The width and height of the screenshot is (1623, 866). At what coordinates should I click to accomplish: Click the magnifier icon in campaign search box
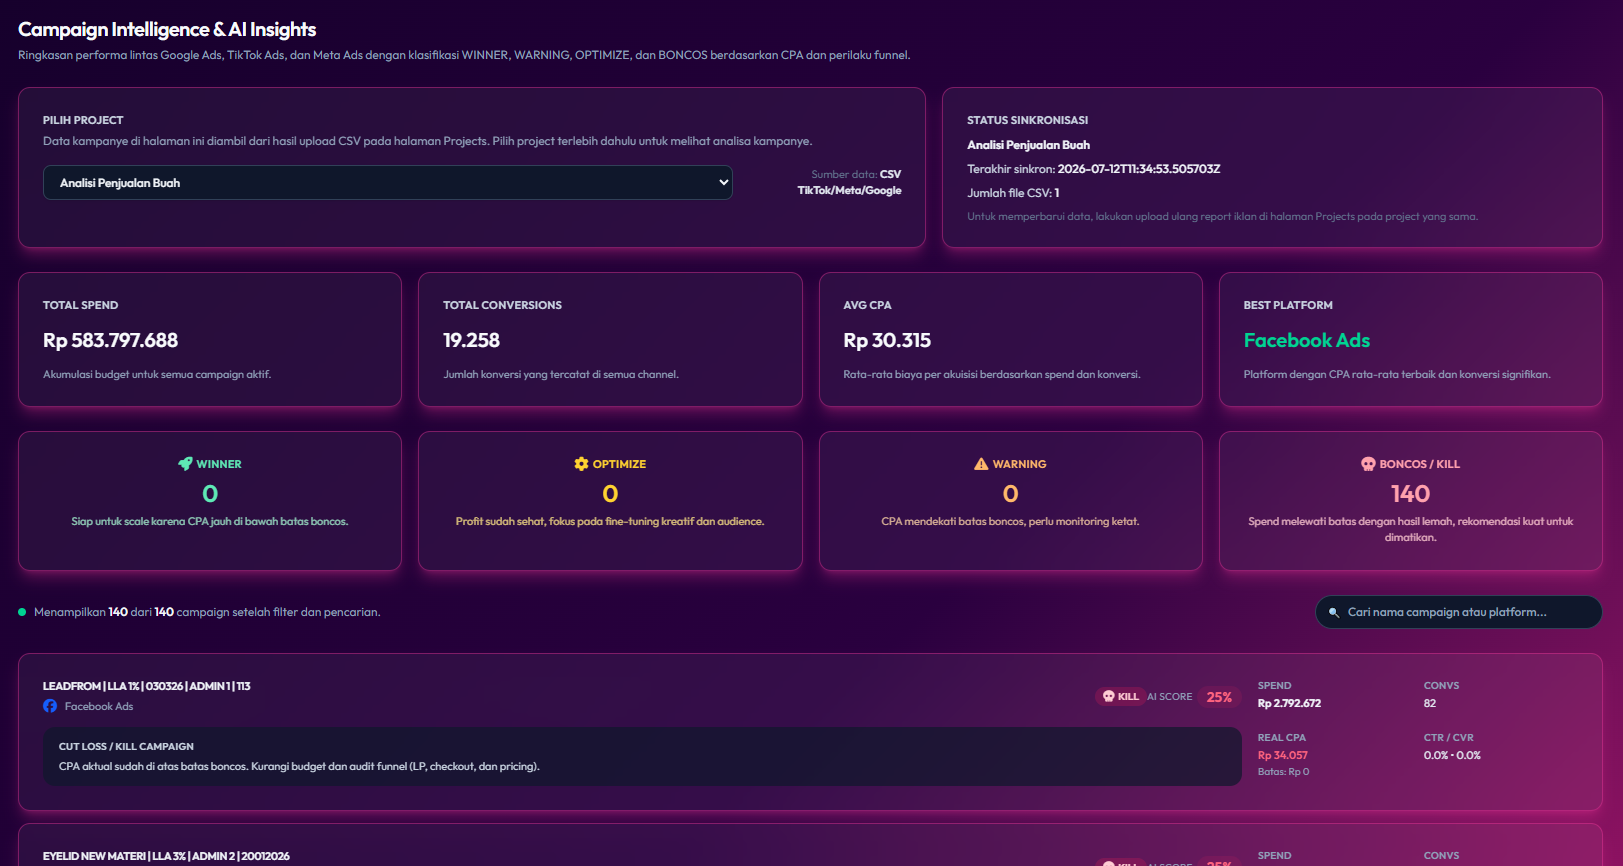(x=1333, y=612)
